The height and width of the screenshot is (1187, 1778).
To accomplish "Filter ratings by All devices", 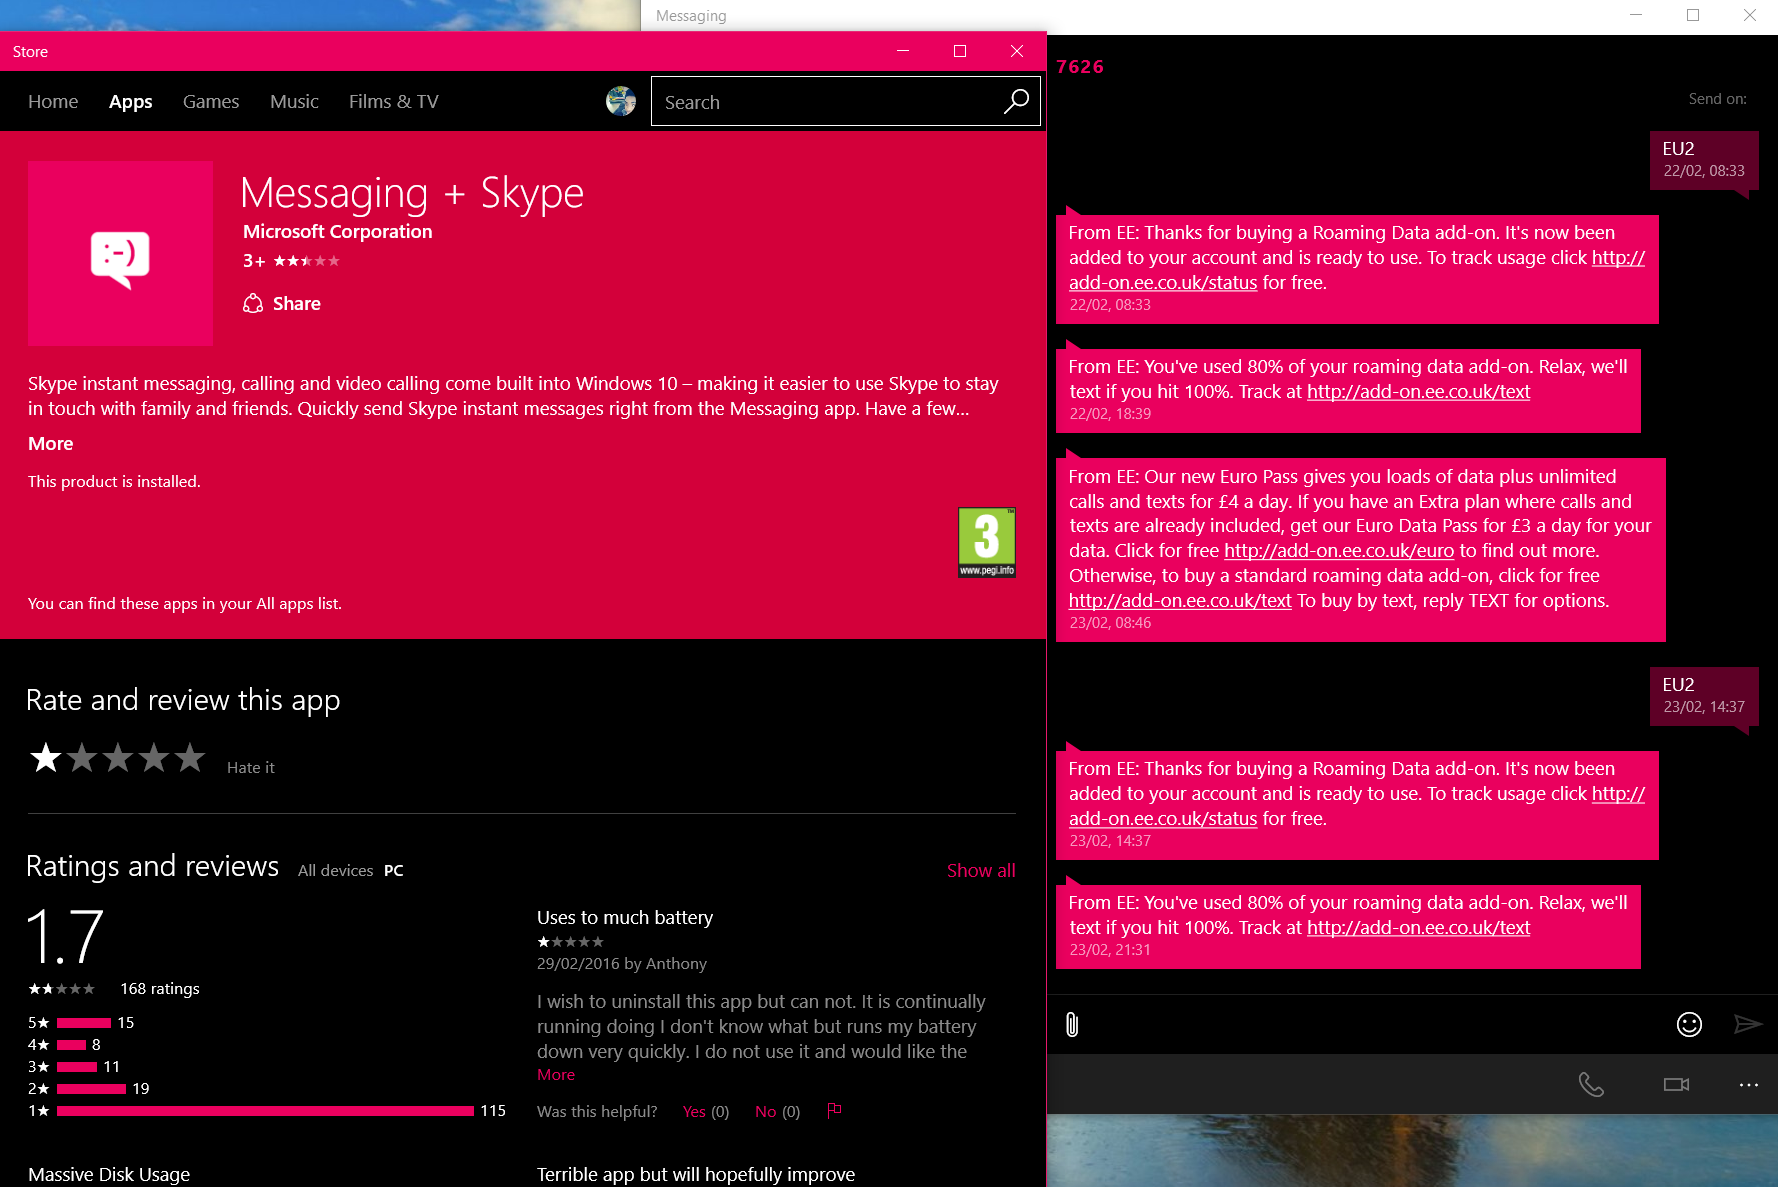I will [x=336, y=870].
